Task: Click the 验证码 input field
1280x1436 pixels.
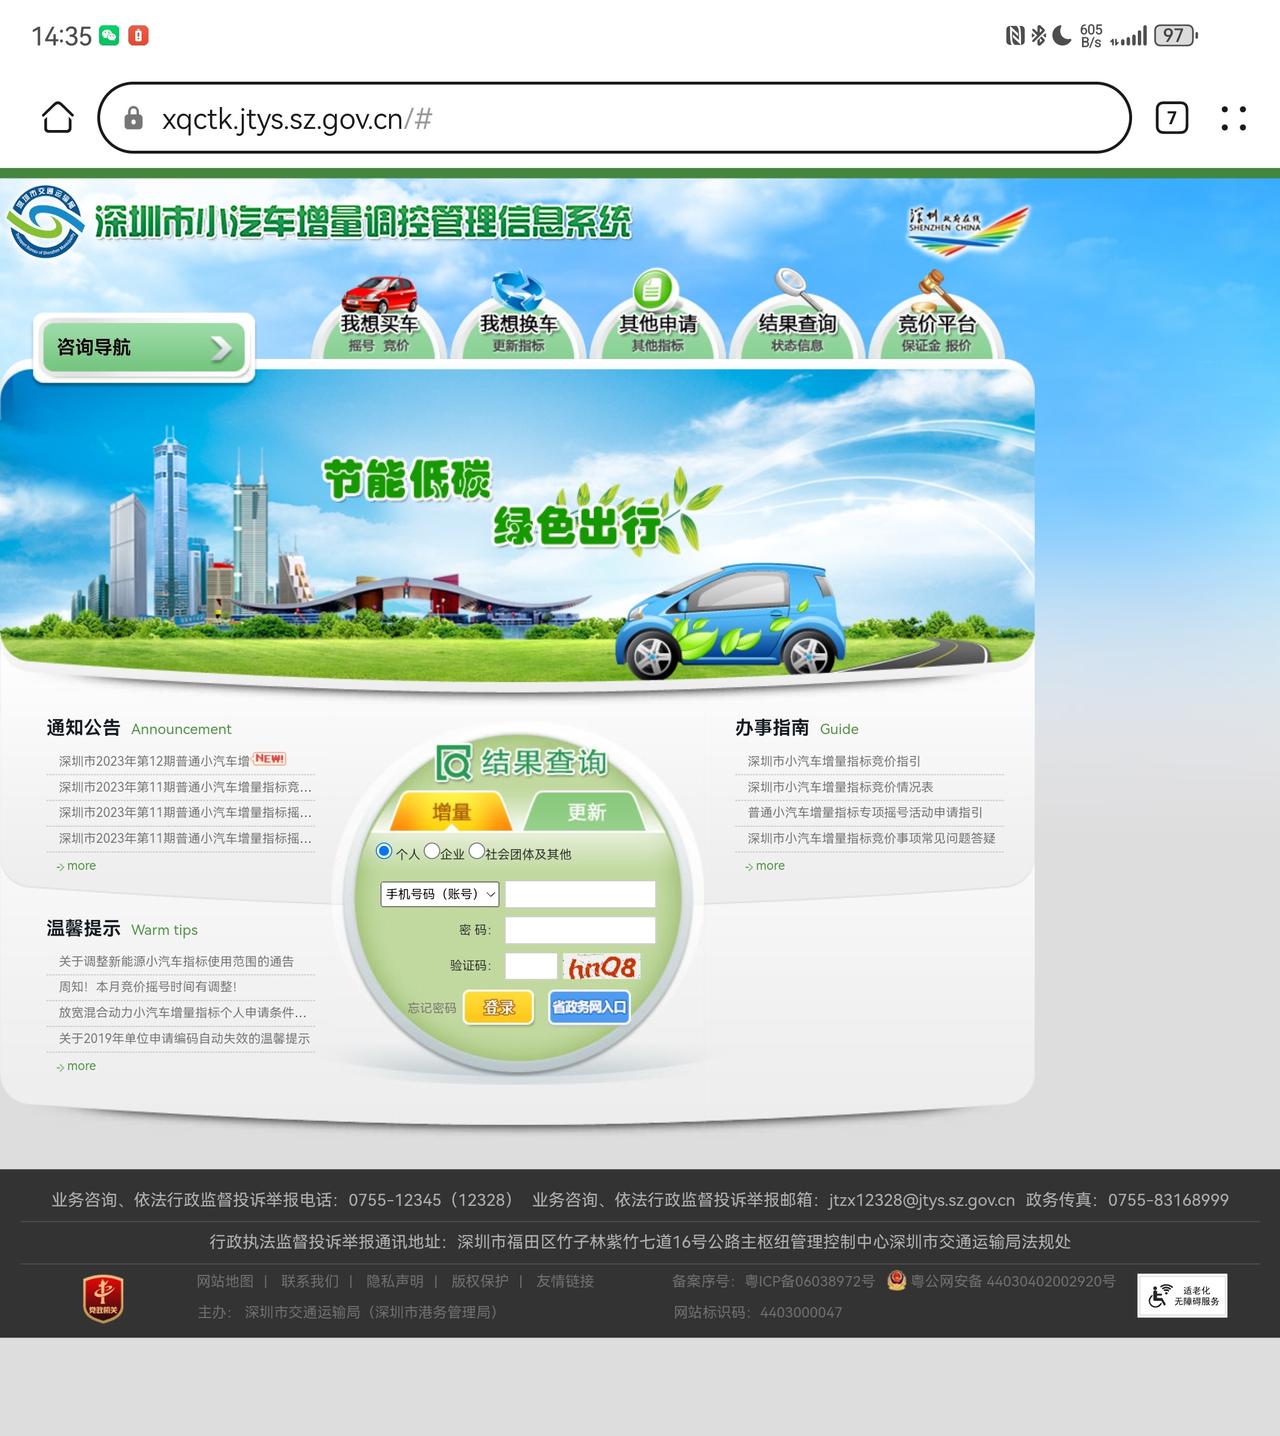Action: pos(531,966)
